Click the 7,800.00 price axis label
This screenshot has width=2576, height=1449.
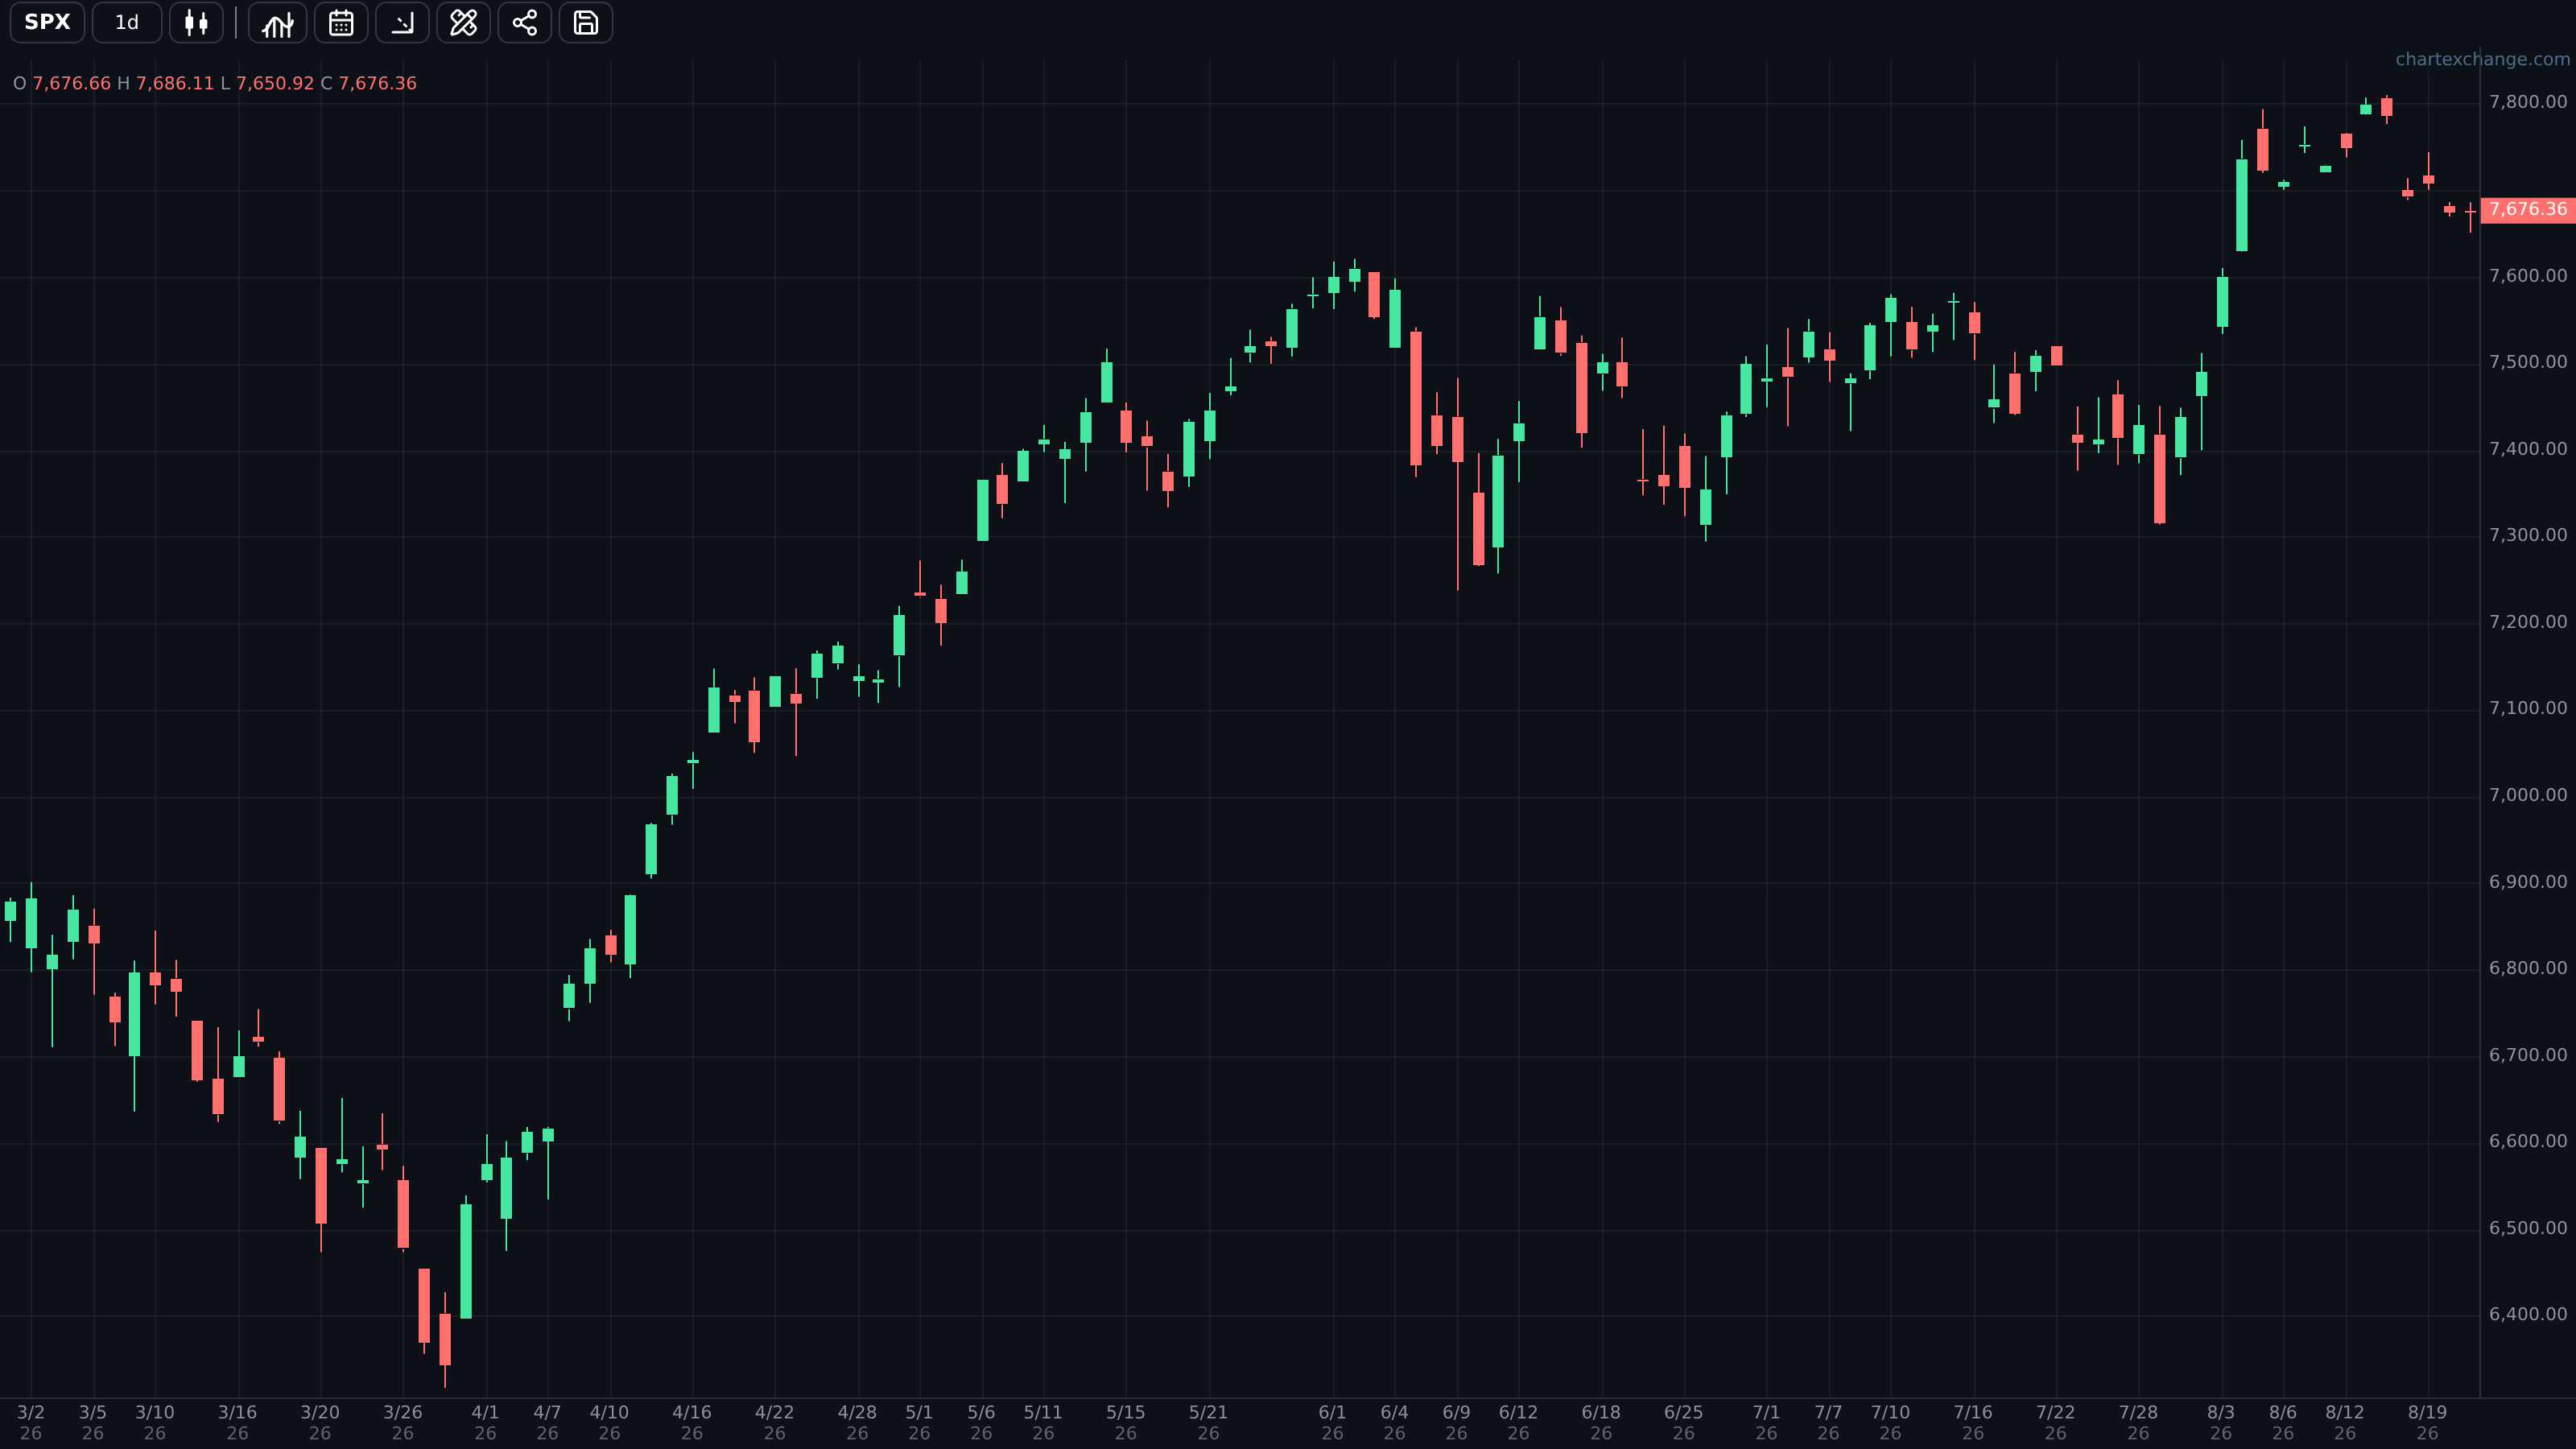[2527, 102]
